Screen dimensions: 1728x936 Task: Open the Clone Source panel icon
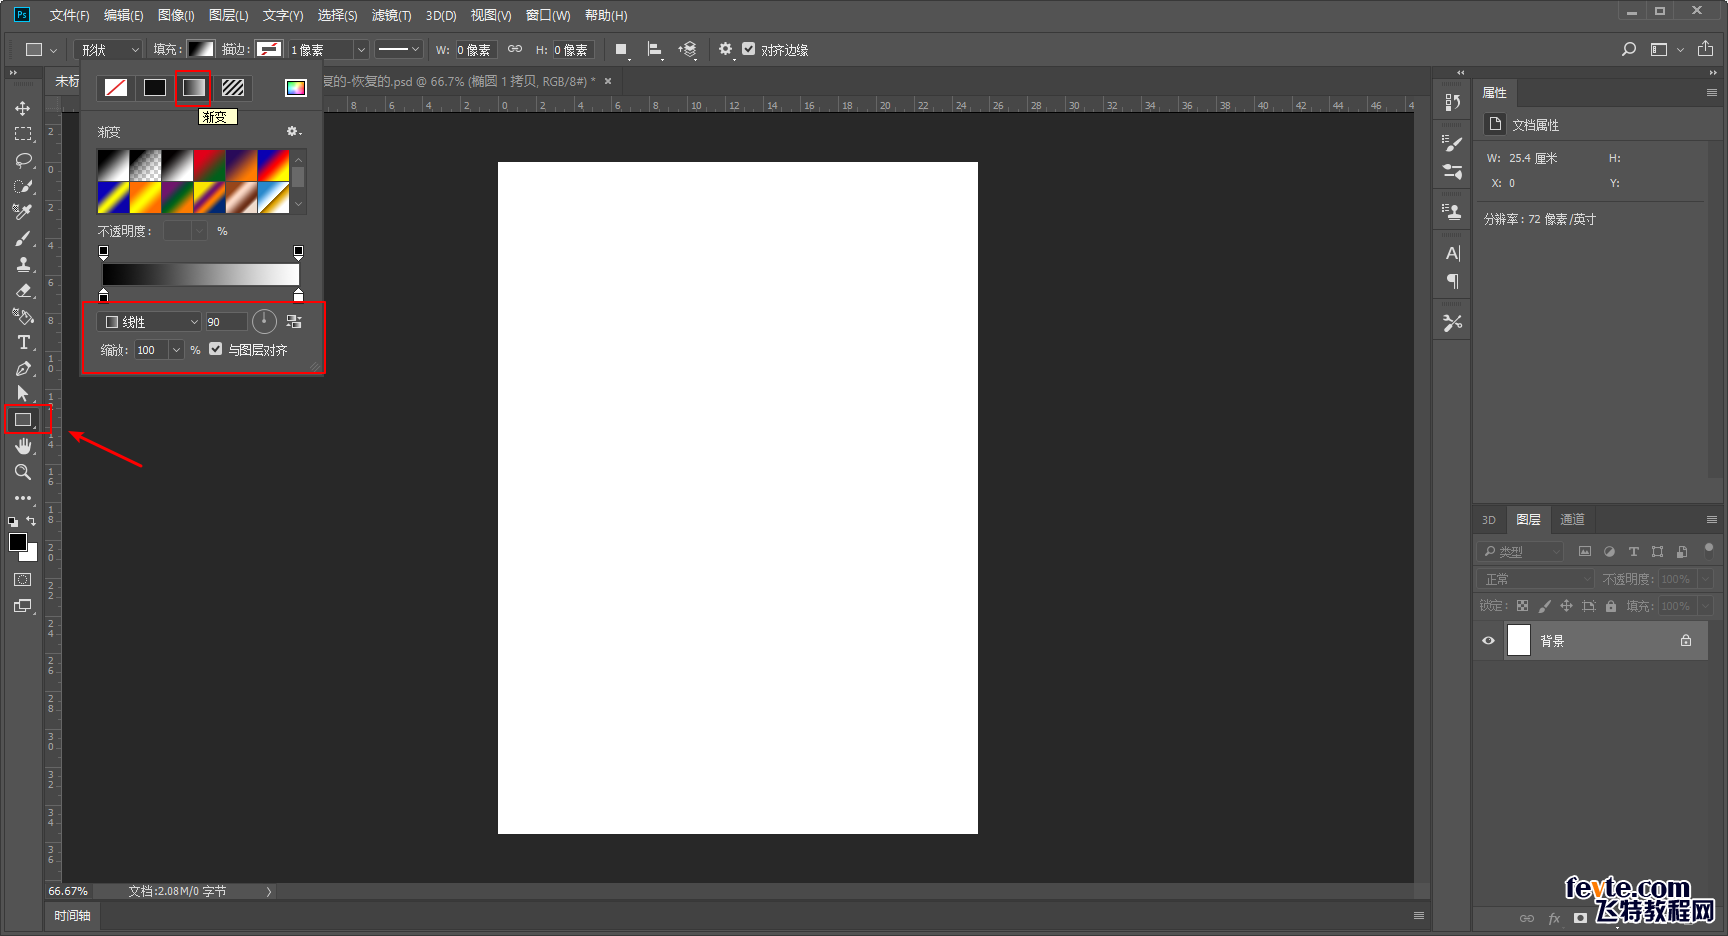1453,211
